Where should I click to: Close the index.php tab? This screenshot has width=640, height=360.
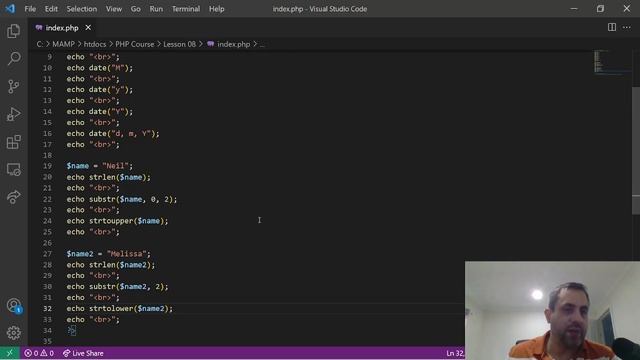click(x=88, y=28)
